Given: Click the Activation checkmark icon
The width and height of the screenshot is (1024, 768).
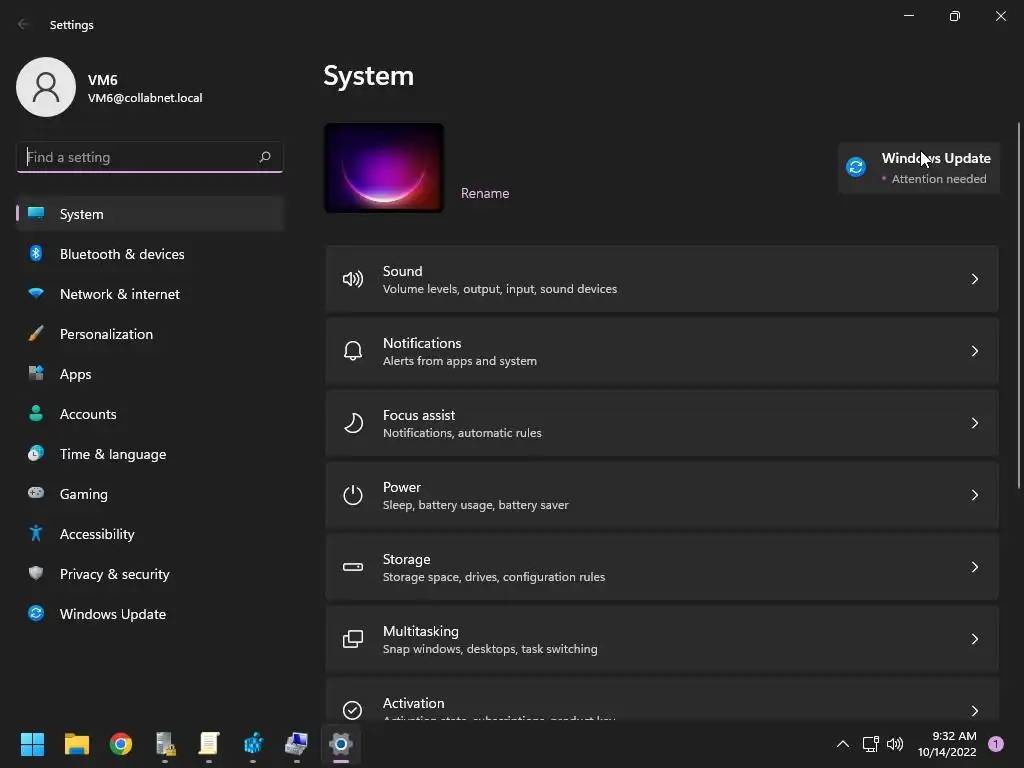Looking at the screenshot, I should [x=353, y=710].
